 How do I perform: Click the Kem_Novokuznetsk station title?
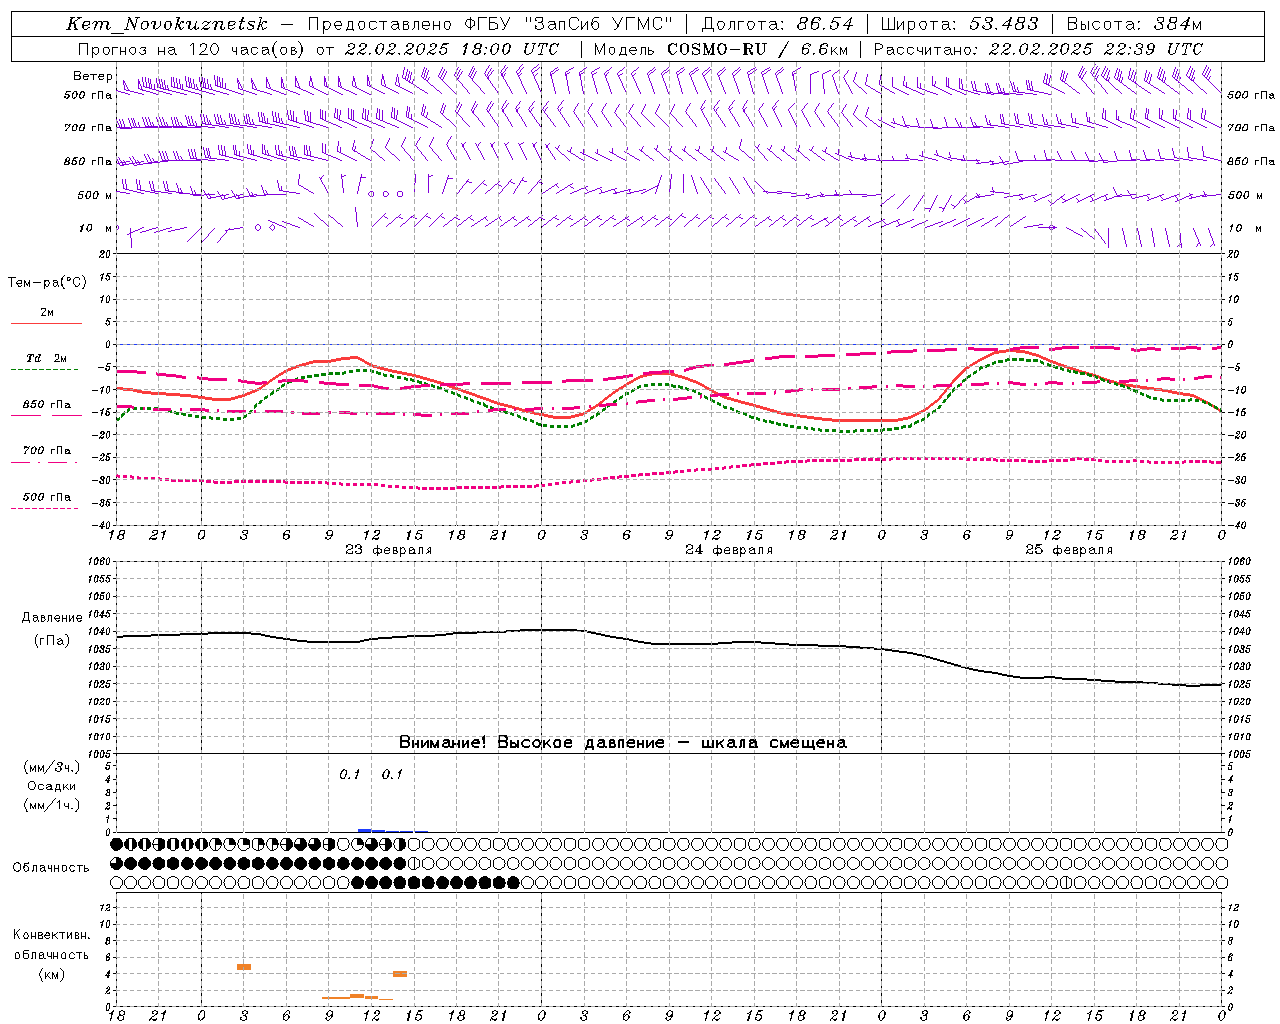(x=167, y=24)
